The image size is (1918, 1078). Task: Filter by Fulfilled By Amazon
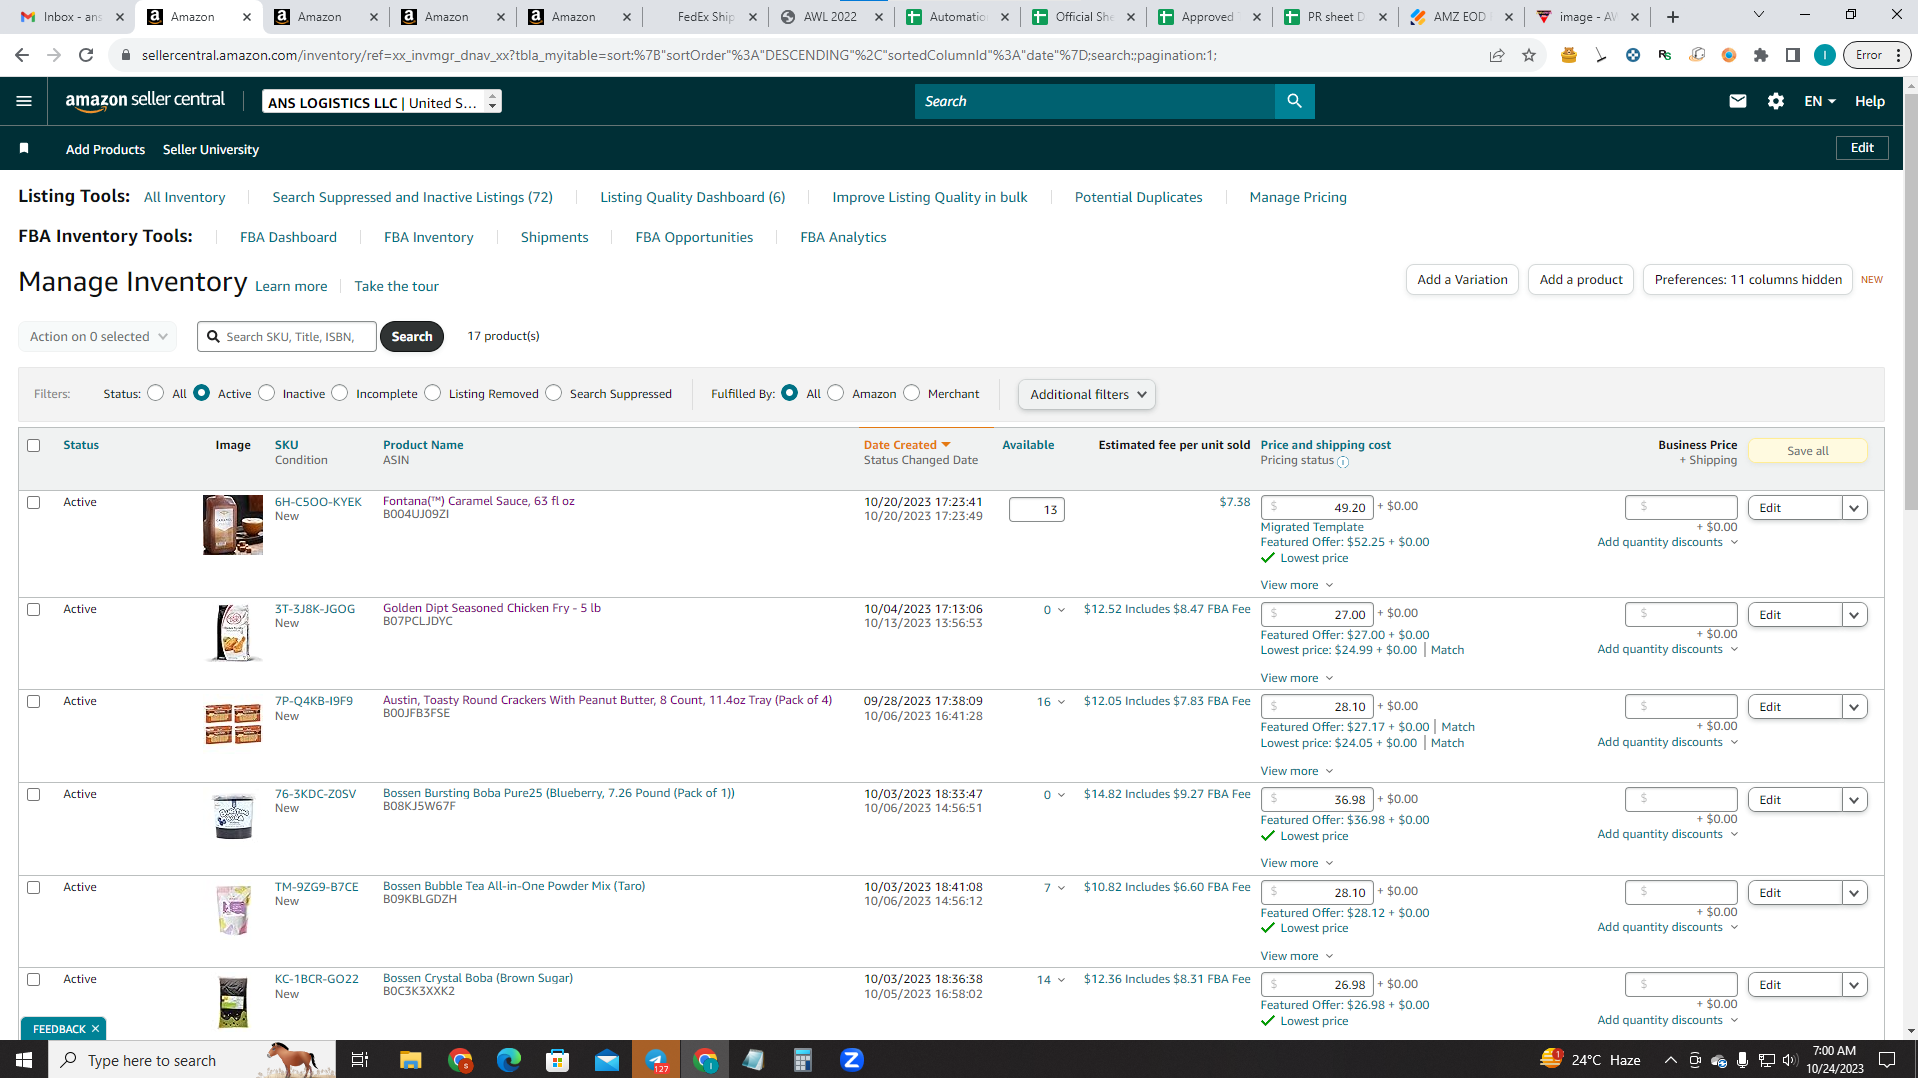click(836, 393)
